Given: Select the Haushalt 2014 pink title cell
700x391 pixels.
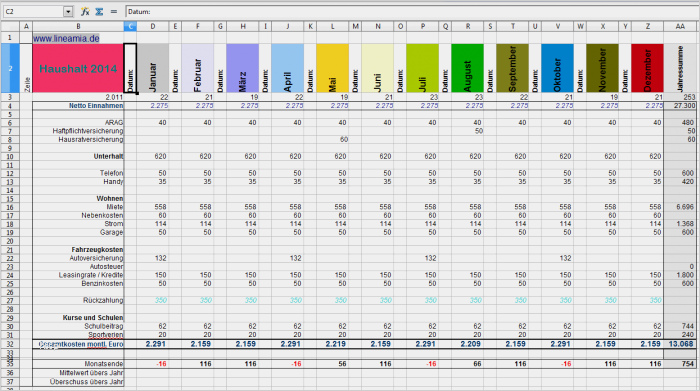Looking at the screenshot, I should pos(78,68).
